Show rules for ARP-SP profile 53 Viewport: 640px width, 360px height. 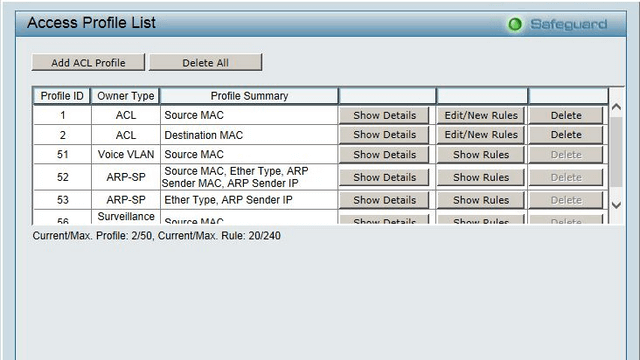(481, 200)
